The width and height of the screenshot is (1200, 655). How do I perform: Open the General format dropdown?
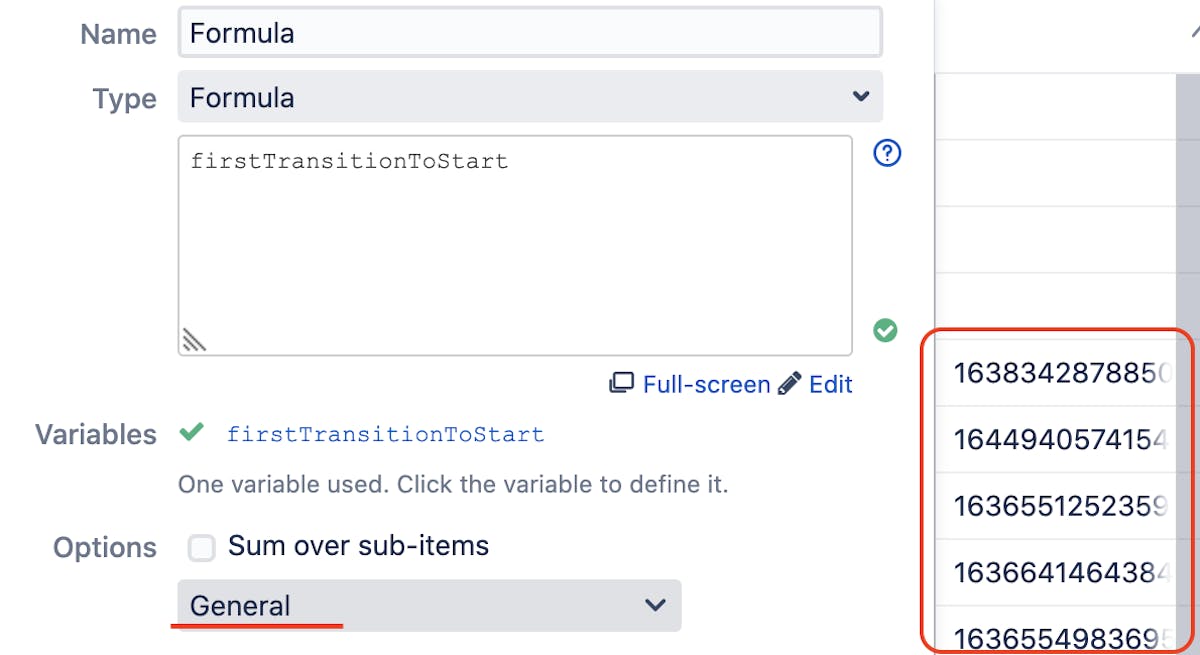point(428,605)
